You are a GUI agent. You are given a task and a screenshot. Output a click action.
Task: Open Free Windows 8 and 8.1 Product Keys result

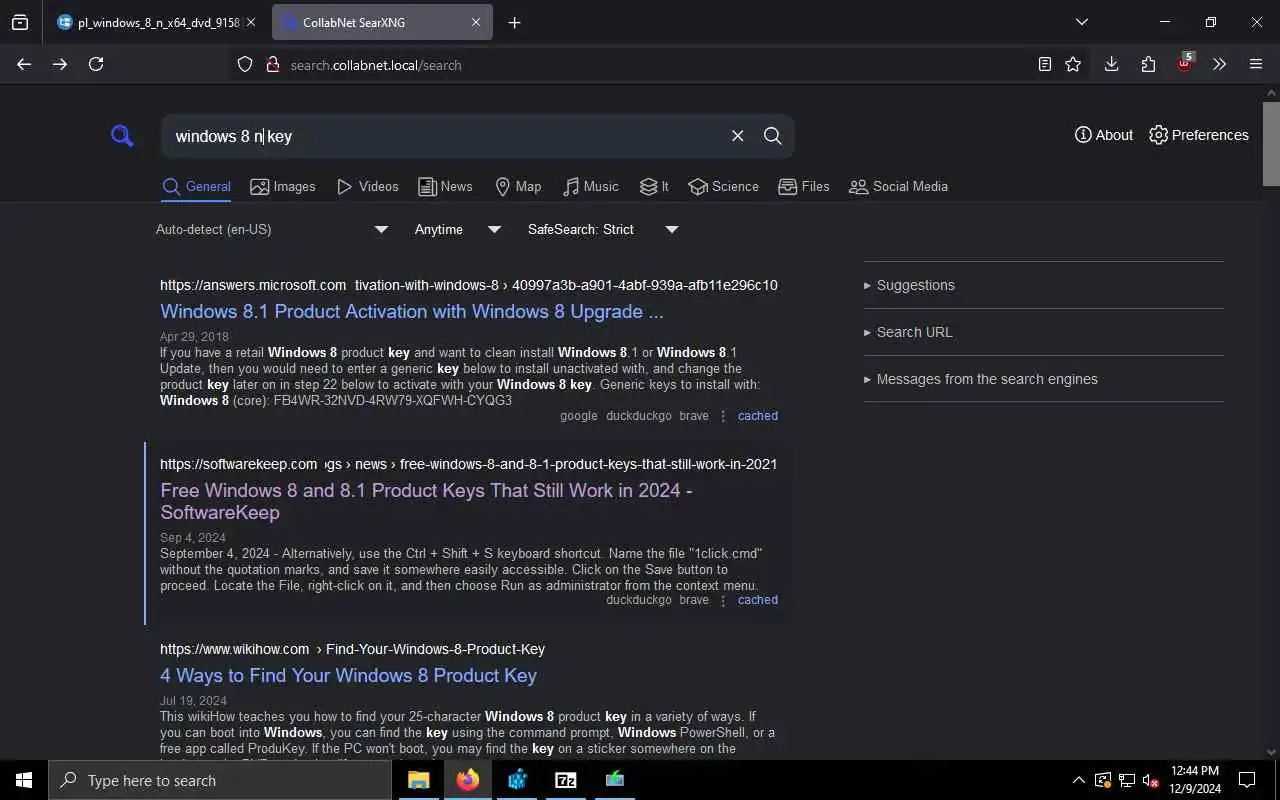[426, 501]
